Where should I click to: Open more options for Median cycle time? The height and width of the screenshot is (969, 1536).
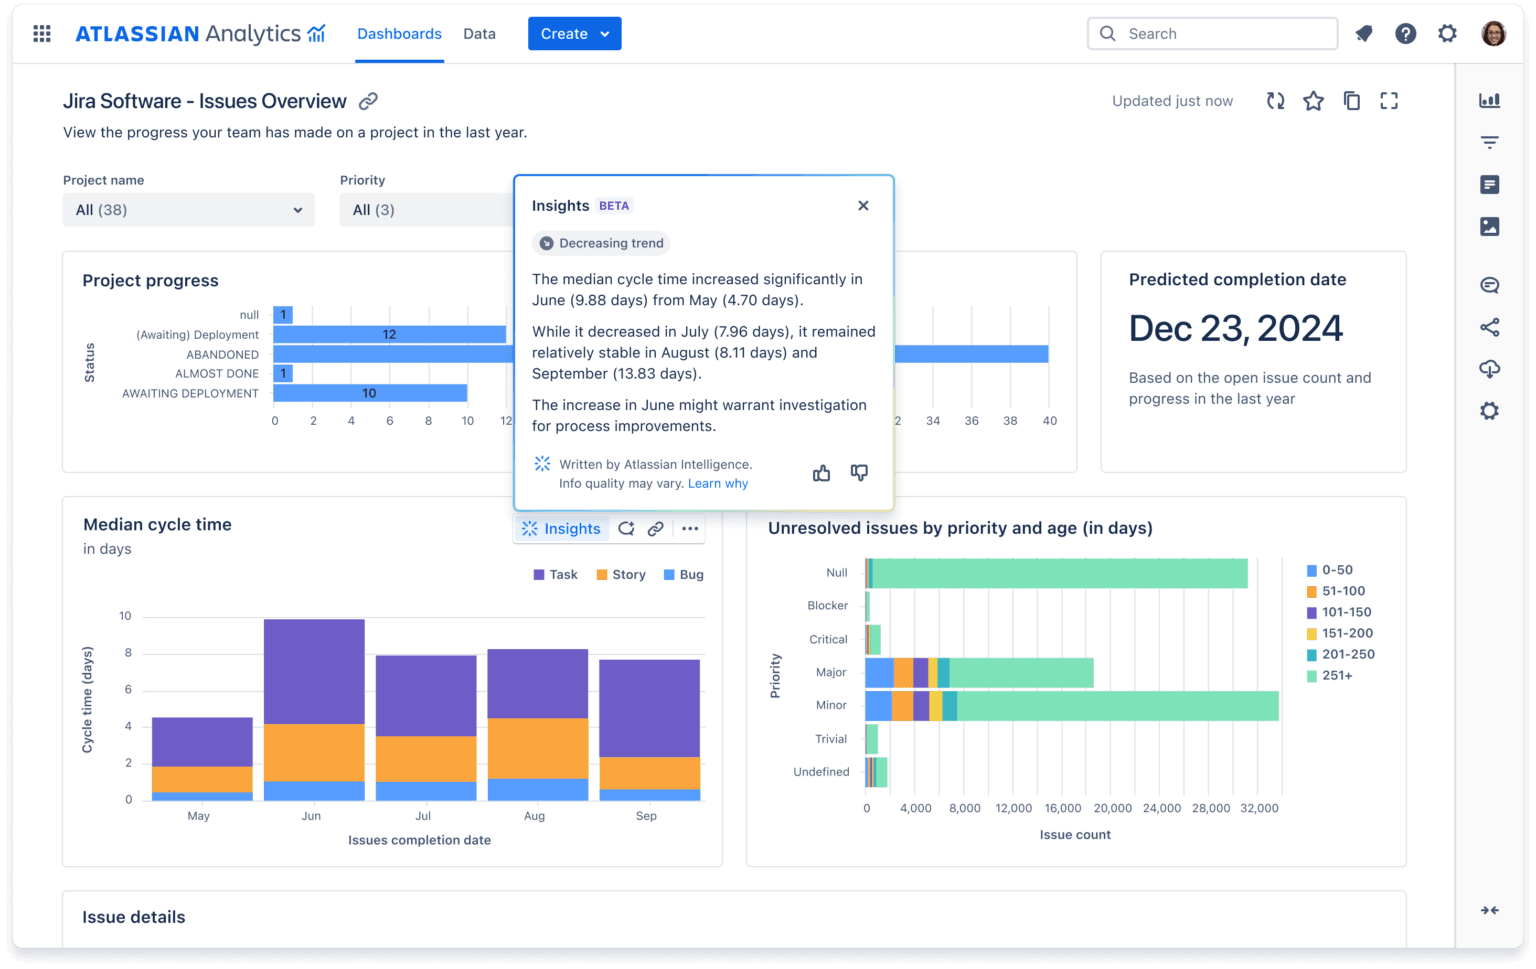pos(690,529)
